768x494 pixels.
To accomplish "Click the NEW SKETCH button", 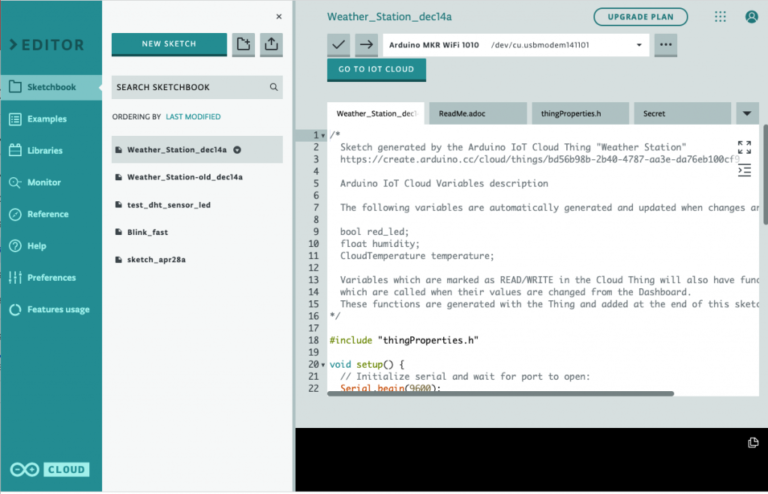I will click(x=169, y=44).
